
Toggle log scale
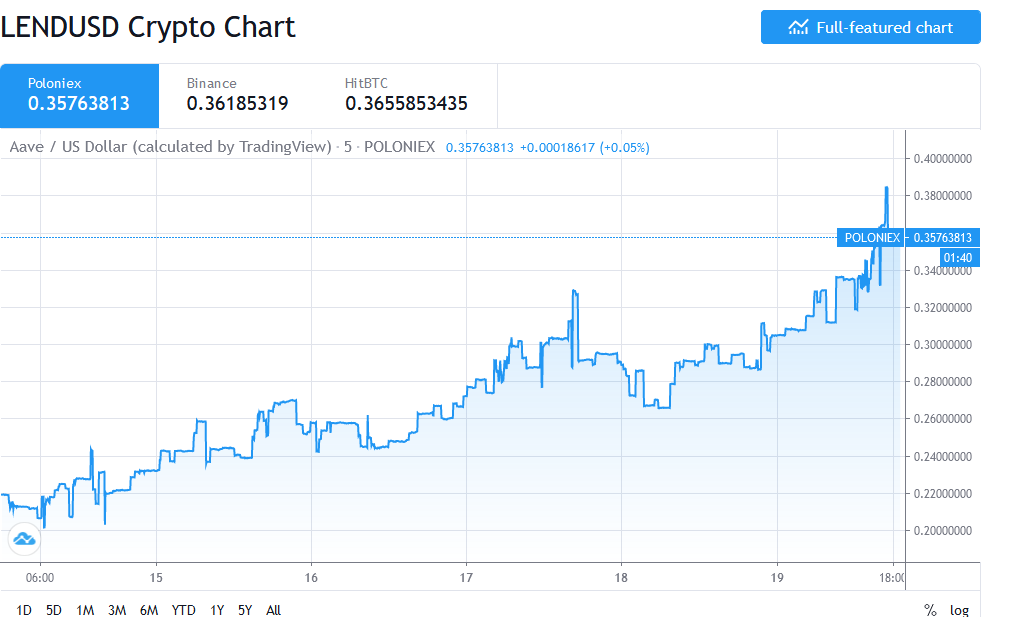(959, 610)
